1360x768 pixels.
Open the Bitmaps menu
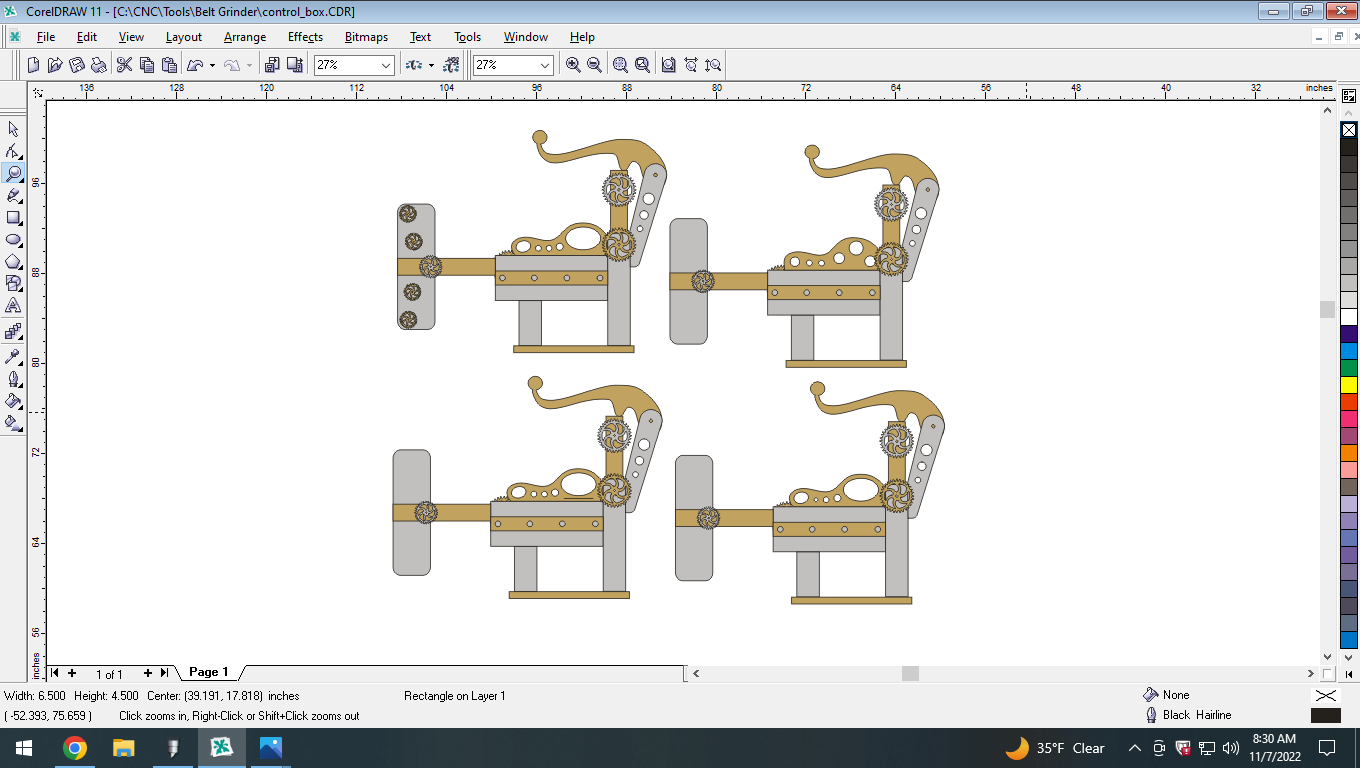(x=365, y=37)
